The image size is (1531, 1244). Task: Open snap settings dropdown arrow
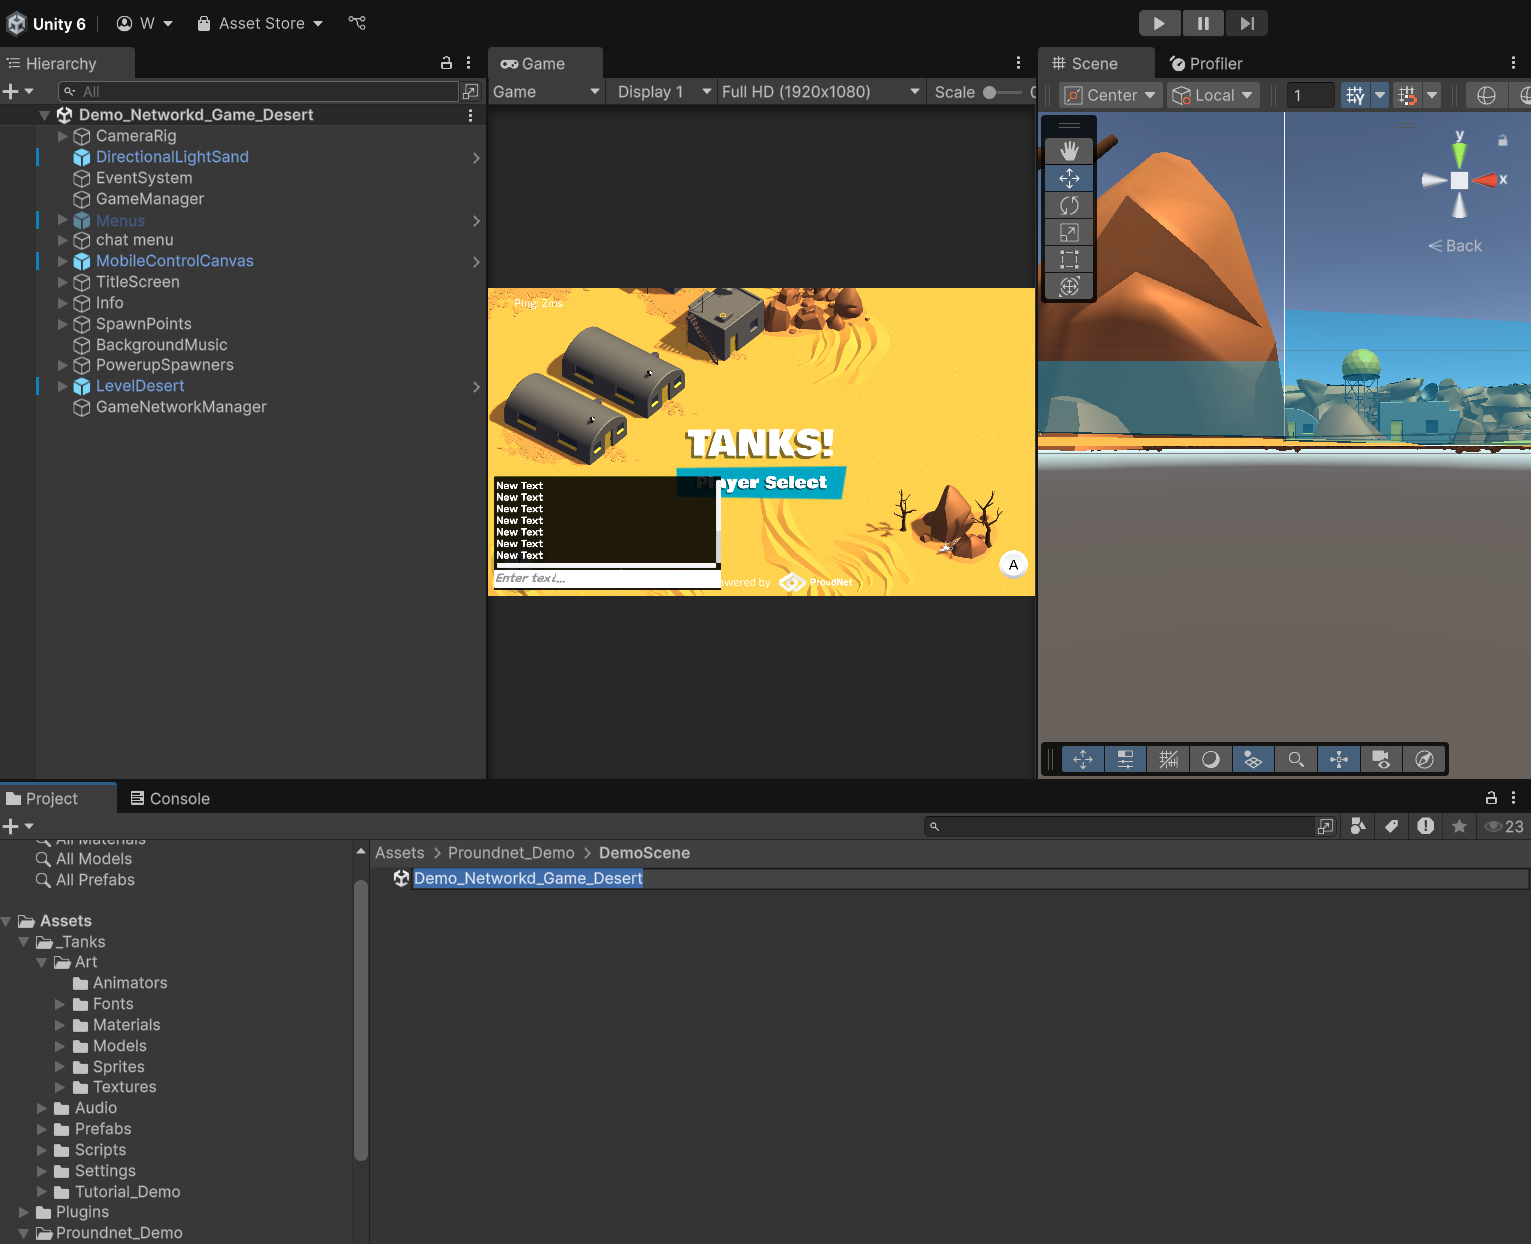tap(1432, 95)
